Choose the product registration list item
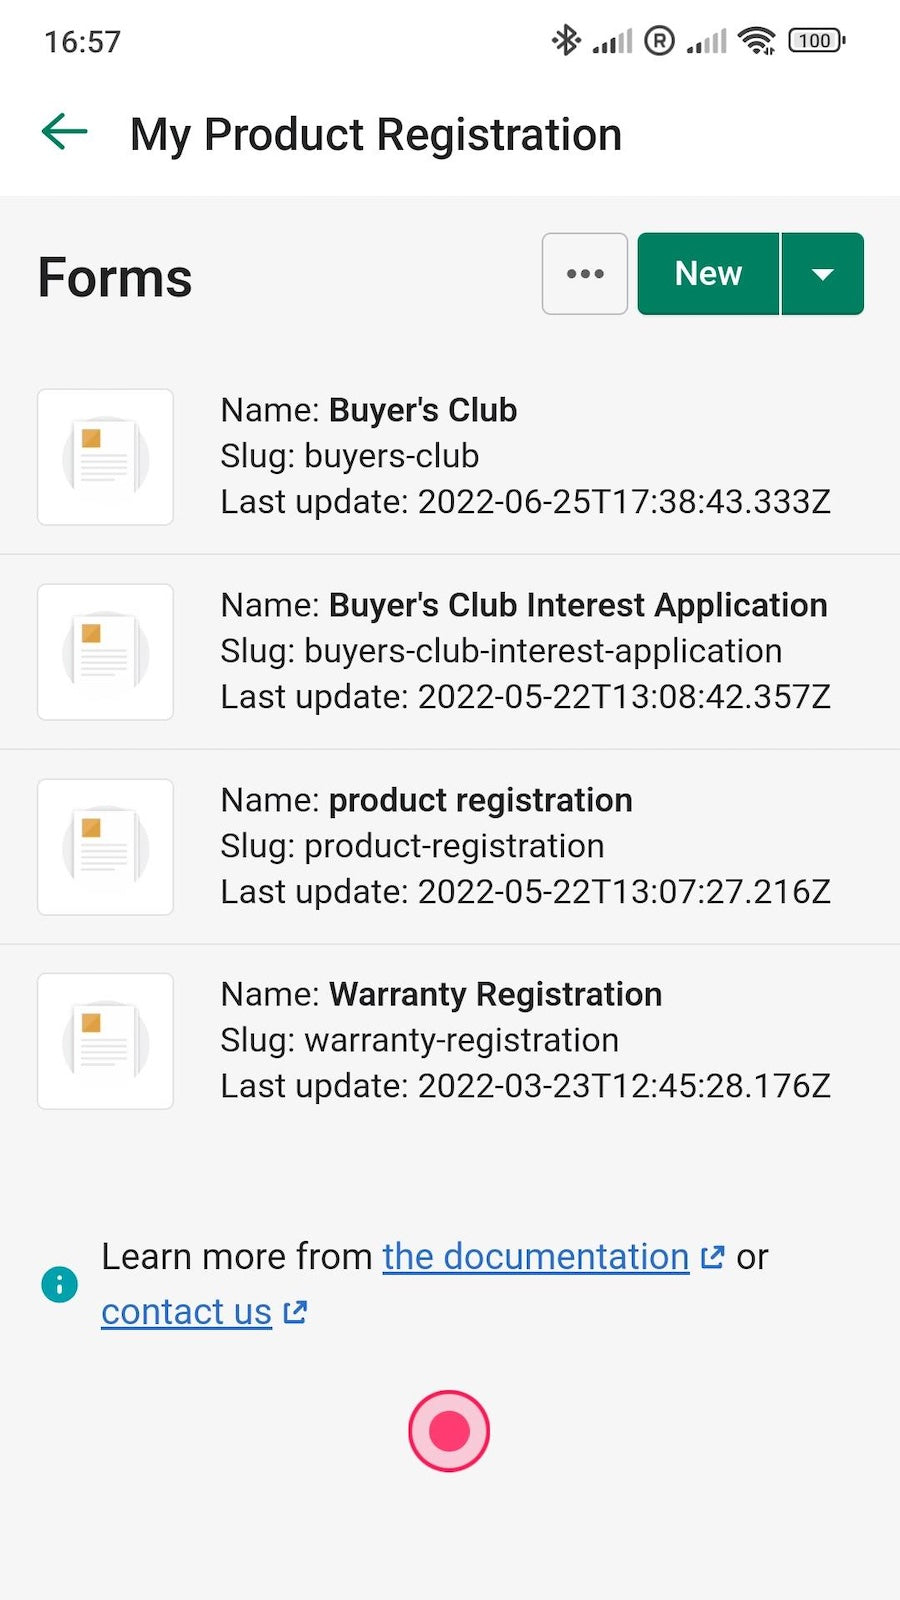 (x=480, y=800)
